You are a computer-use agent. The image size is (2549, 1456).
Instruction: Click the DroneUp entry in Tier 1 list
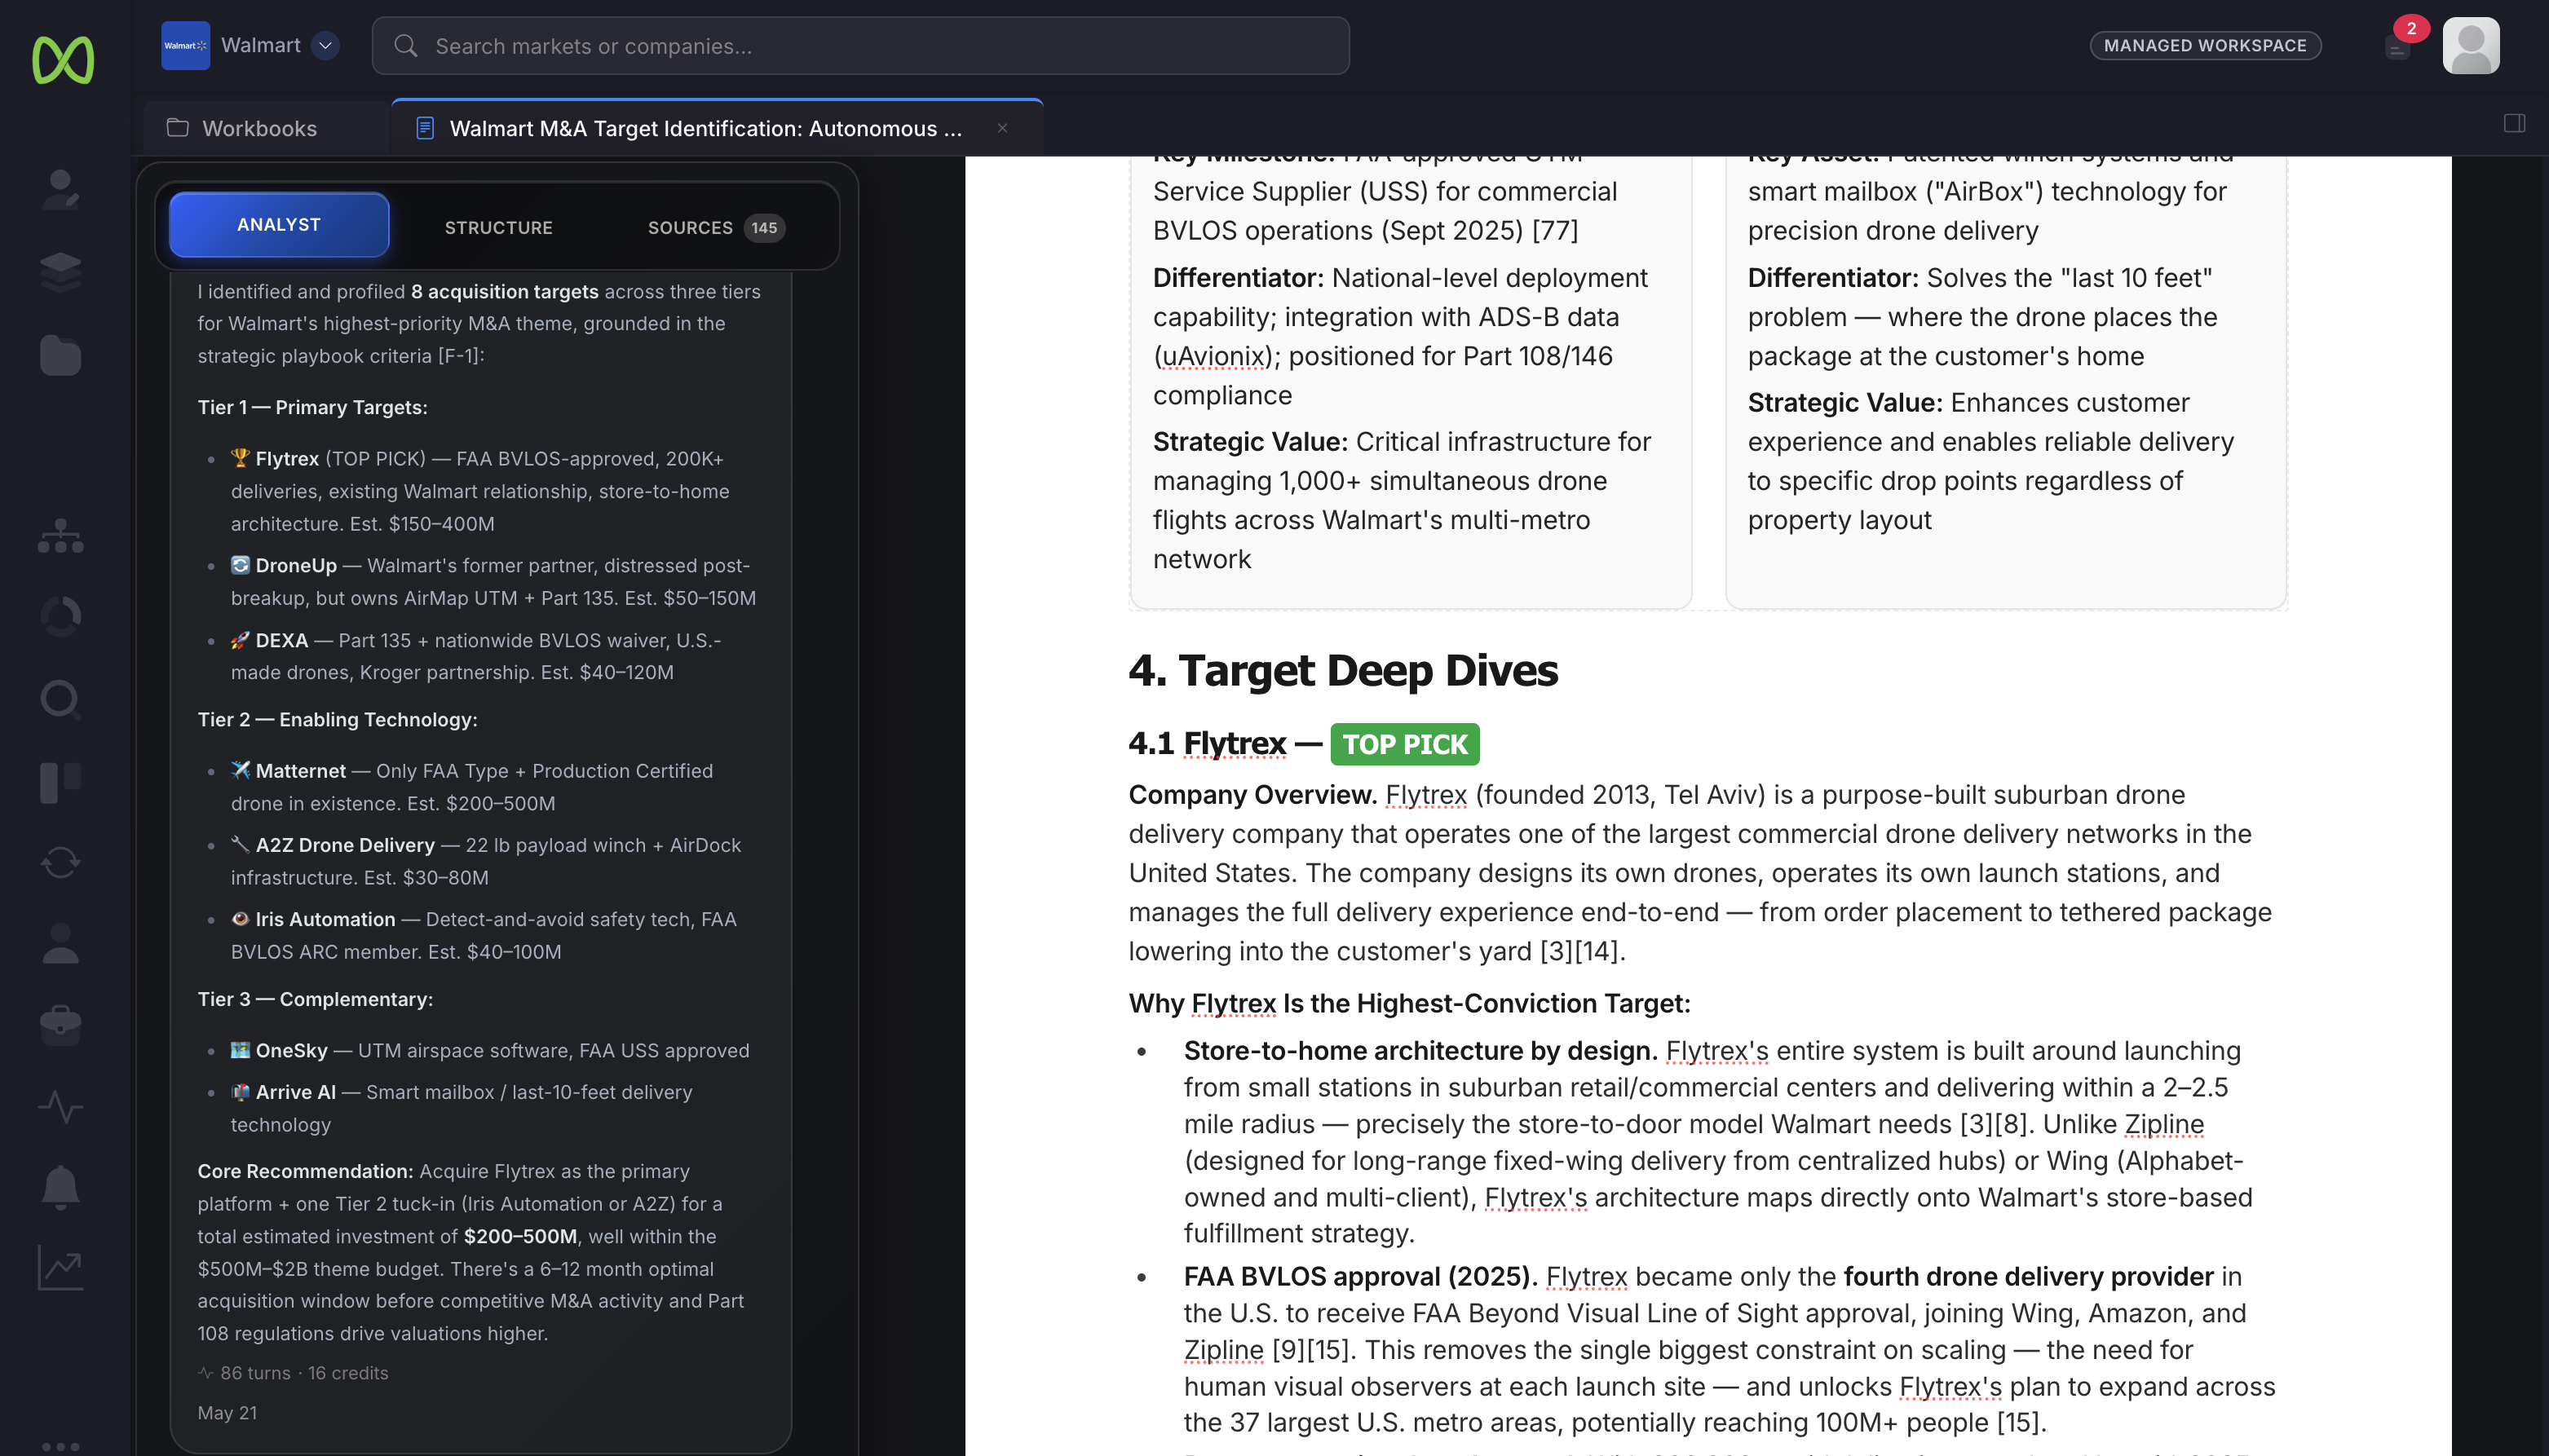click(493, 581)
